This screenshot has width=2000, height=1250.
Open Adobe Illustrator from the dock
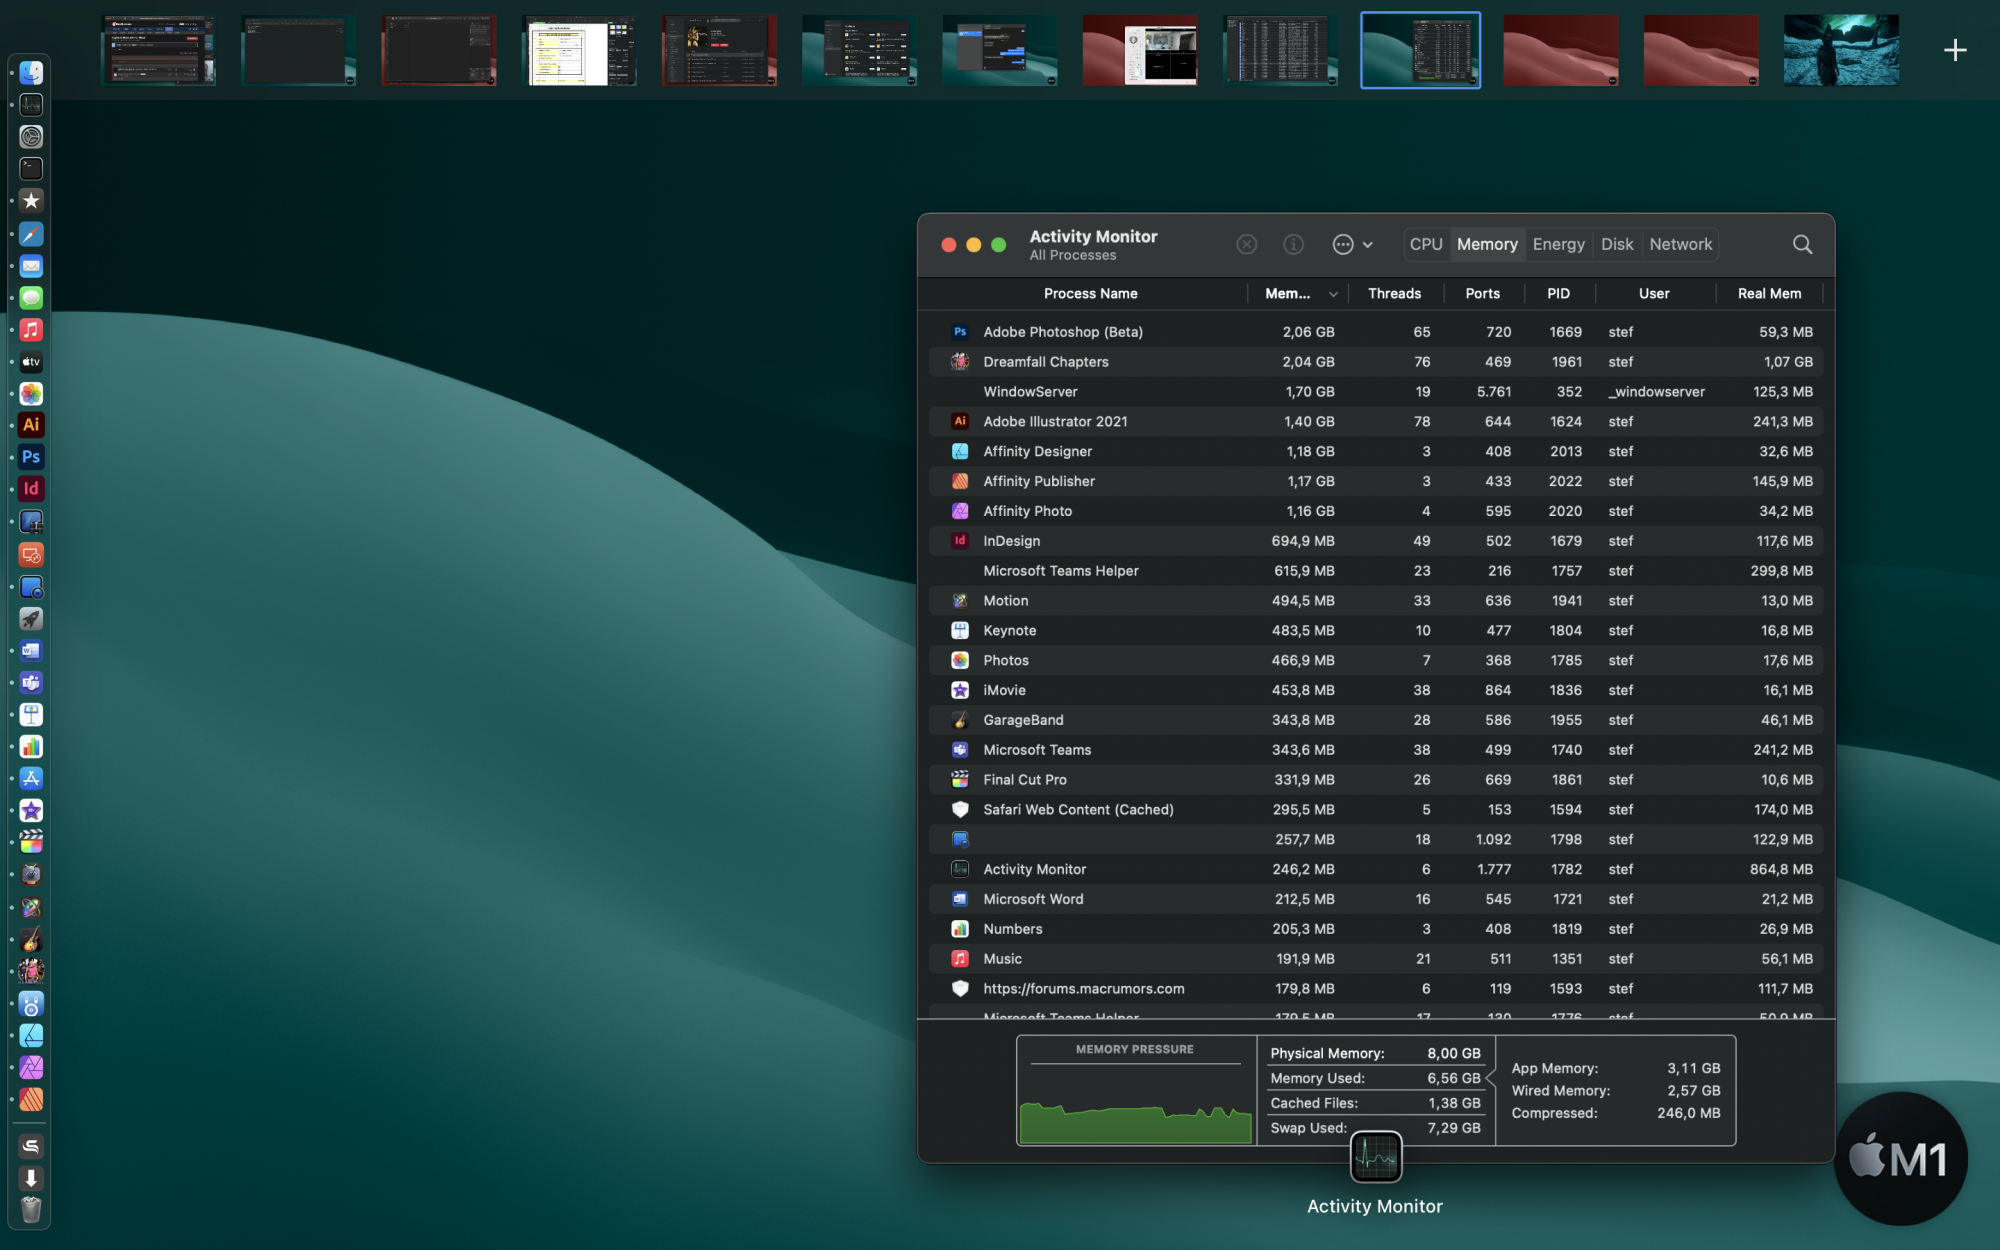(x=31, y=425)
